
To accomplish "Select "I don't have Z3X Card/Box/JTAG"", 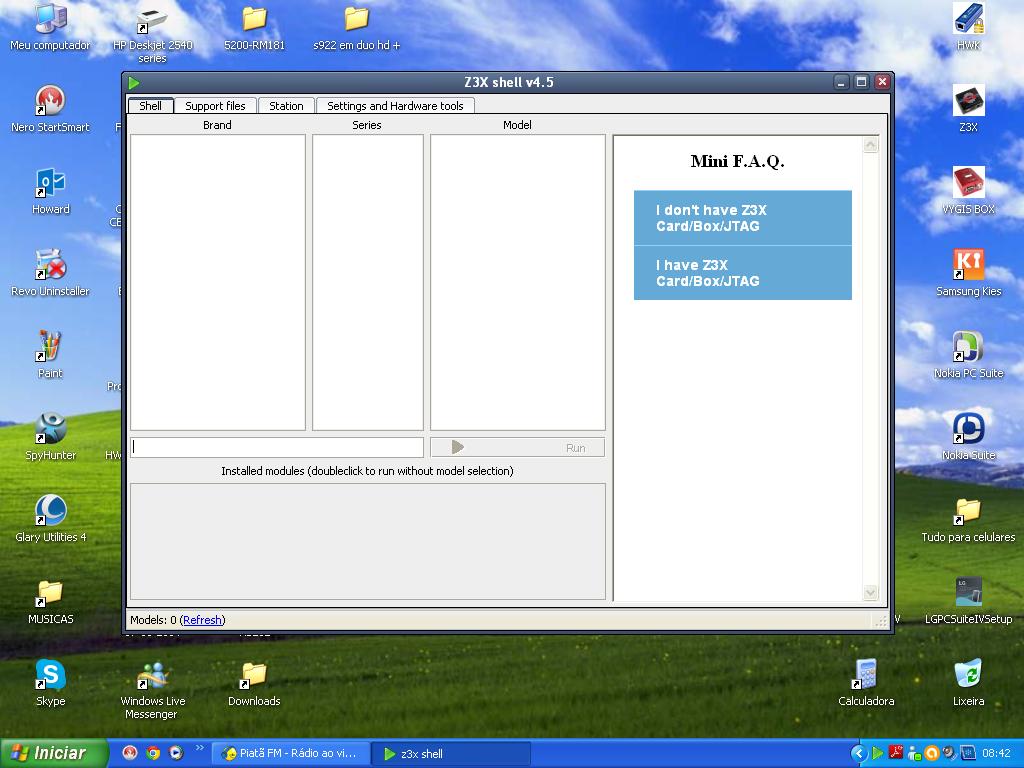I will pos(743,218).
